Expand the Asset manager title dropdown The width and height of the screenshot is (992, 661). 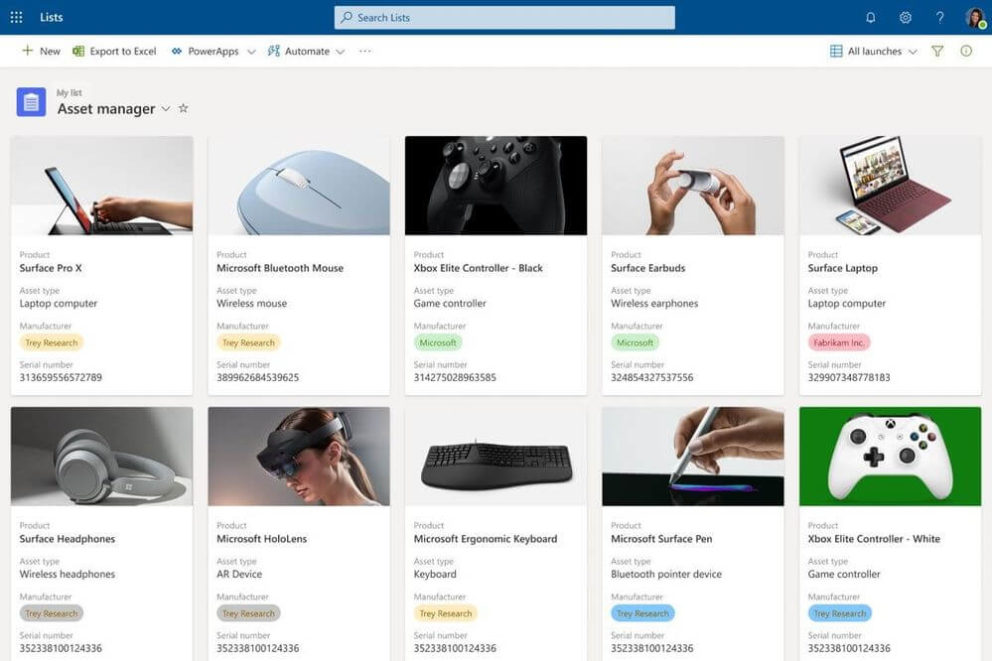[x=166, y=109]
